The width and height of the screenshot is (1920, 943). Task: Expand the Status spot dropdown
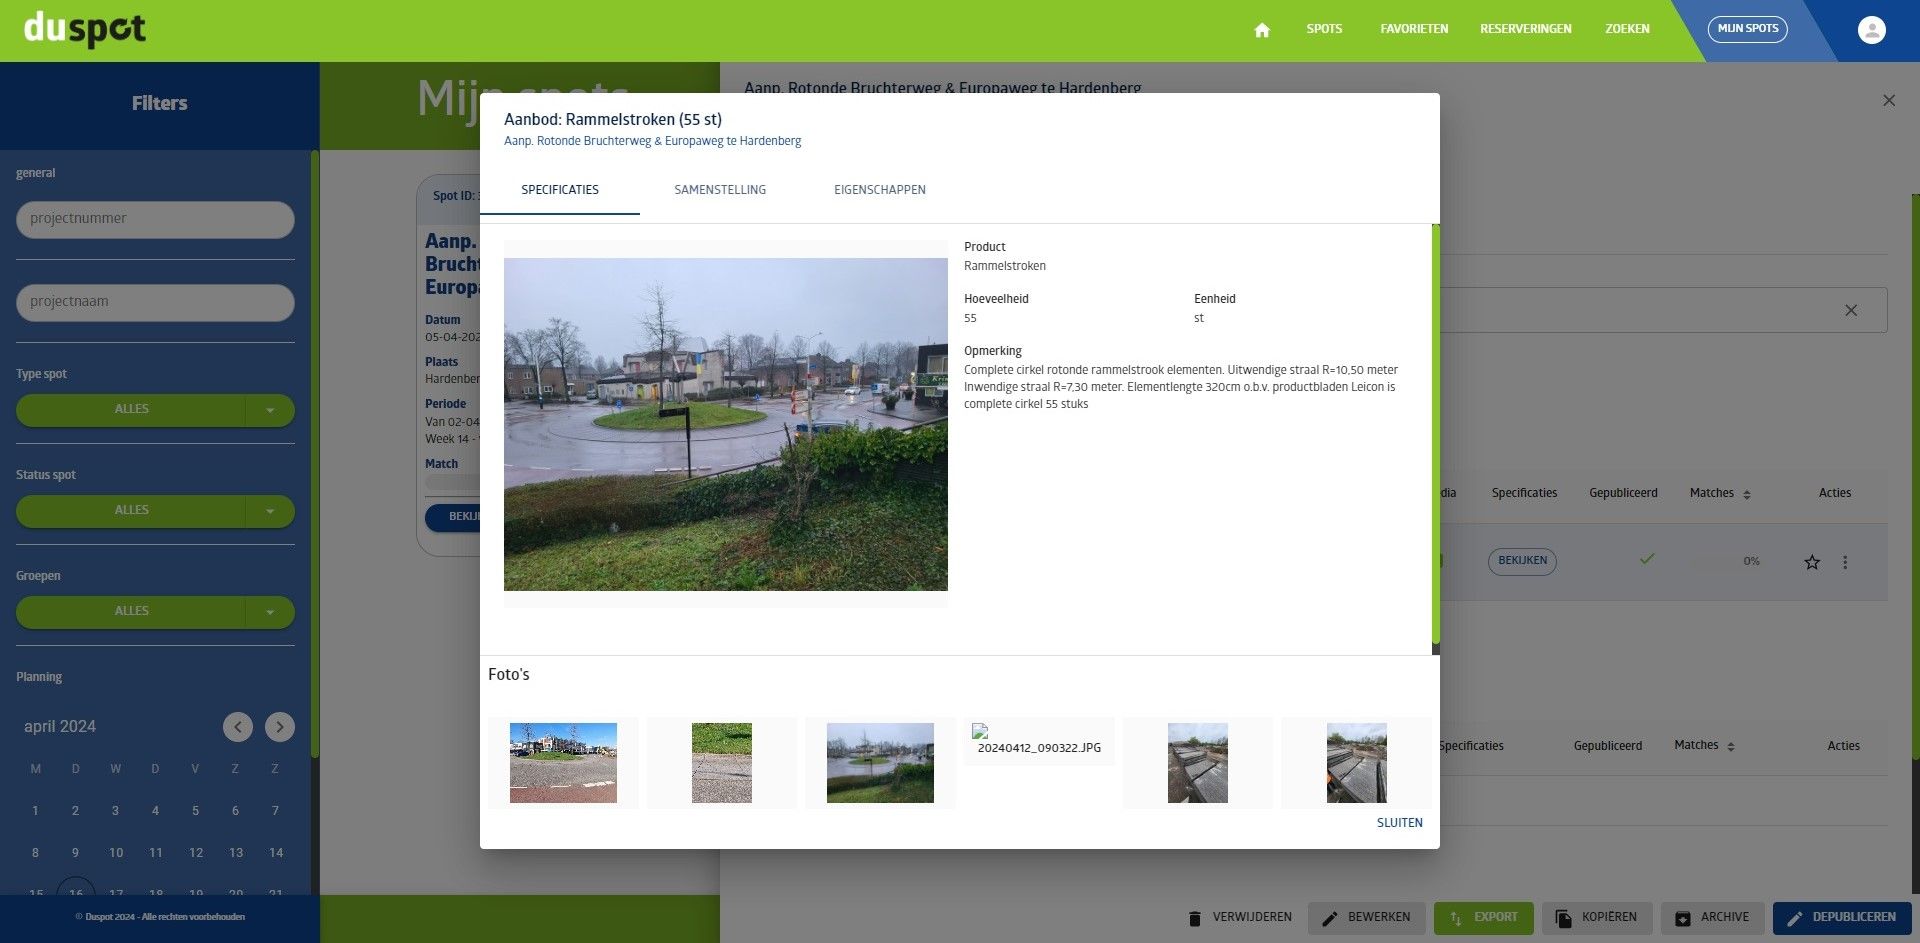269,511
